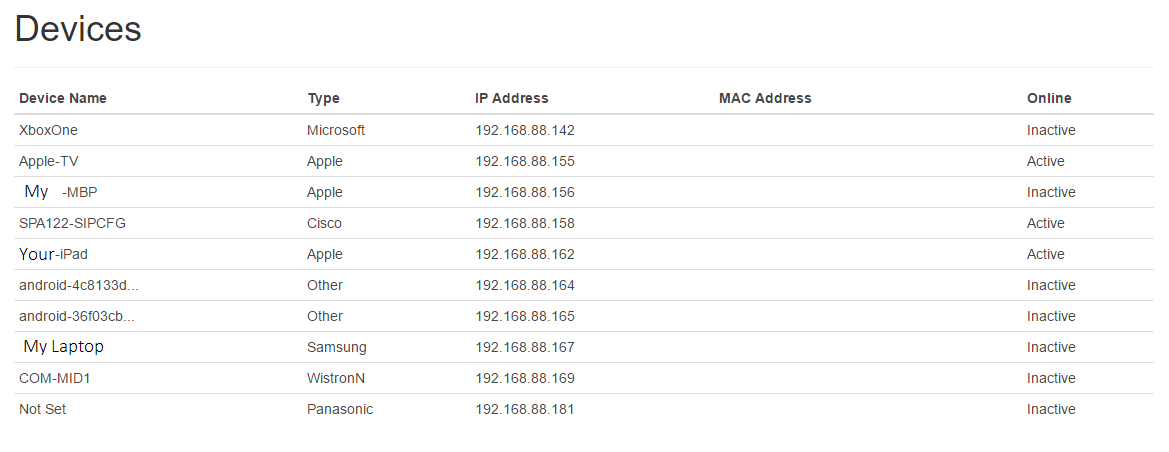This screenshot has width=1169, height=452.
Task: Select the android-4c8133d... device
Action: point(78,285)
